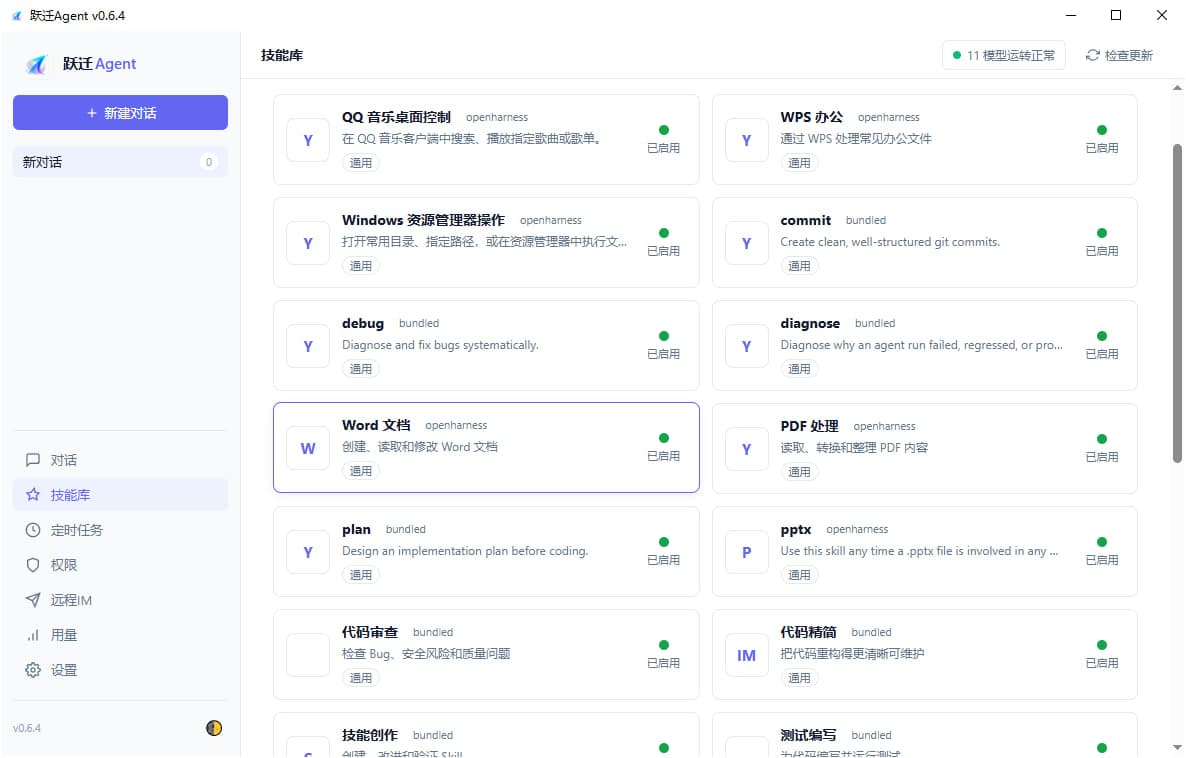
Task: Toggle 已启用 status of plan skill
Action: click(x=663, y=551)
